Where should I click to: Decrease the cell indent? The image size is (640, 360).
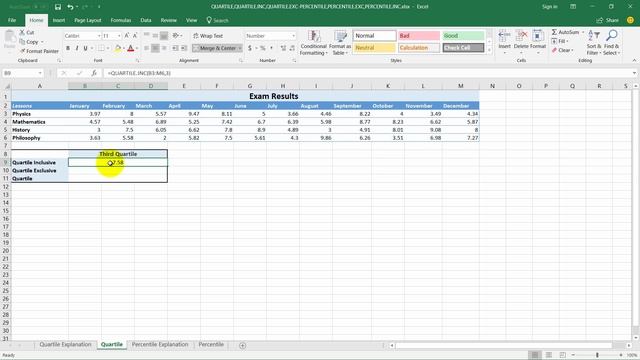coord(175,48)
